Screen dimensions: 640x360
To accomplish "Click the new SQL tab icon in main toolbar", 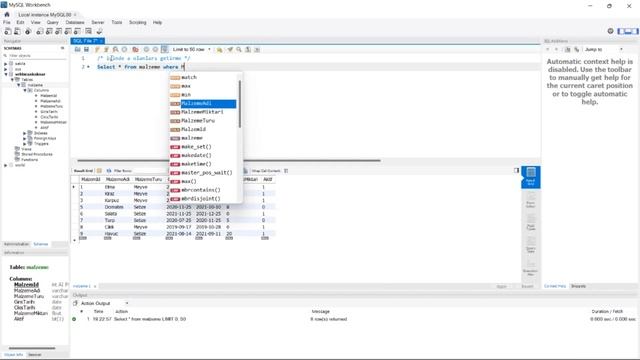I will tap(8, 31).
